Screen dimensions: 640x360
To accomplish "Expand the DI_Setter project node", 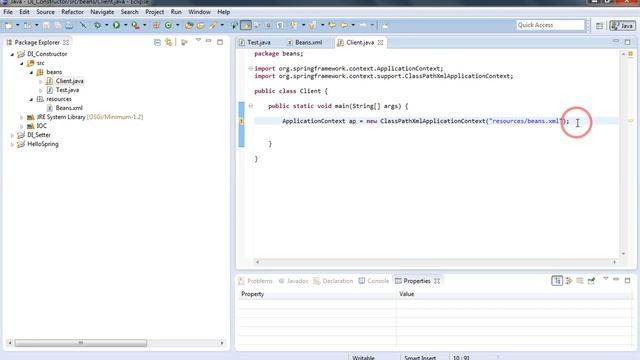I will coord(12,135).
